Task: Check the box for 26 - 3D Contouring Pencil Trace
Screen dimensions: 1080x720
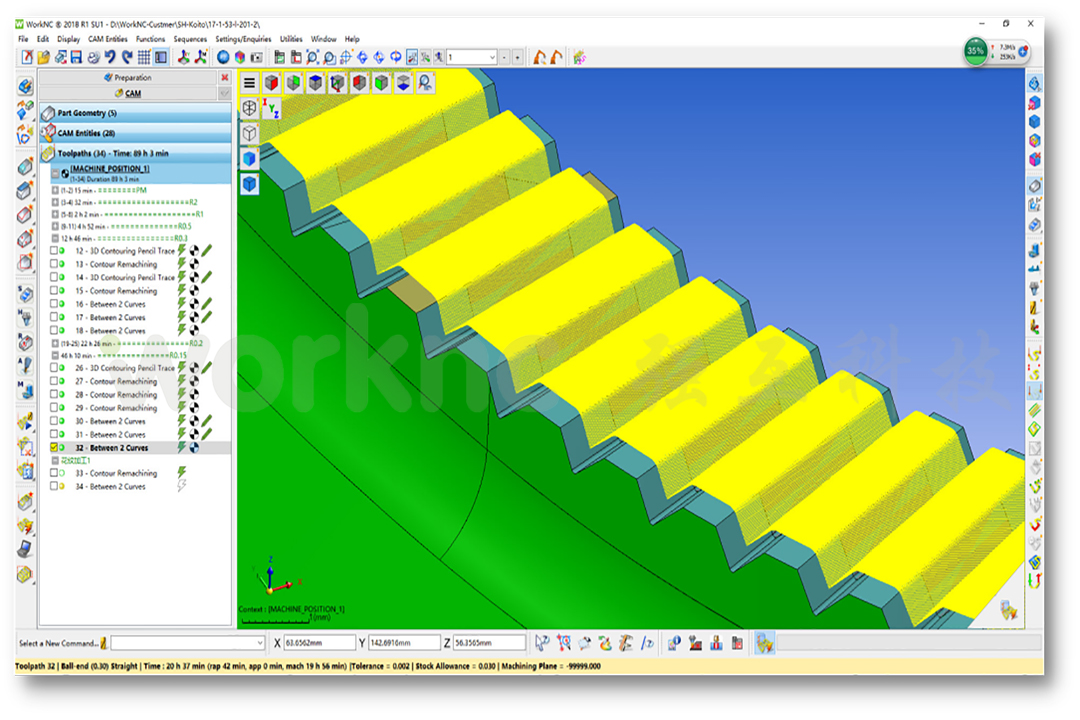Action: pos(54,368)
